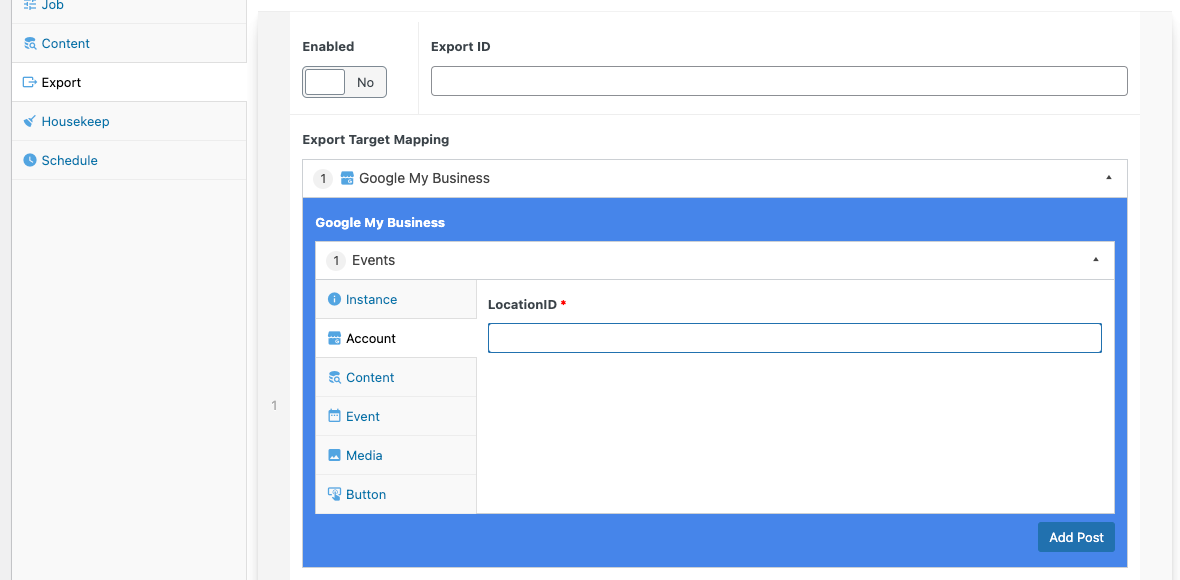Viewport: 1180px width, 580px height.
Task: Click the Add Post button
Action: [1076, 537]
